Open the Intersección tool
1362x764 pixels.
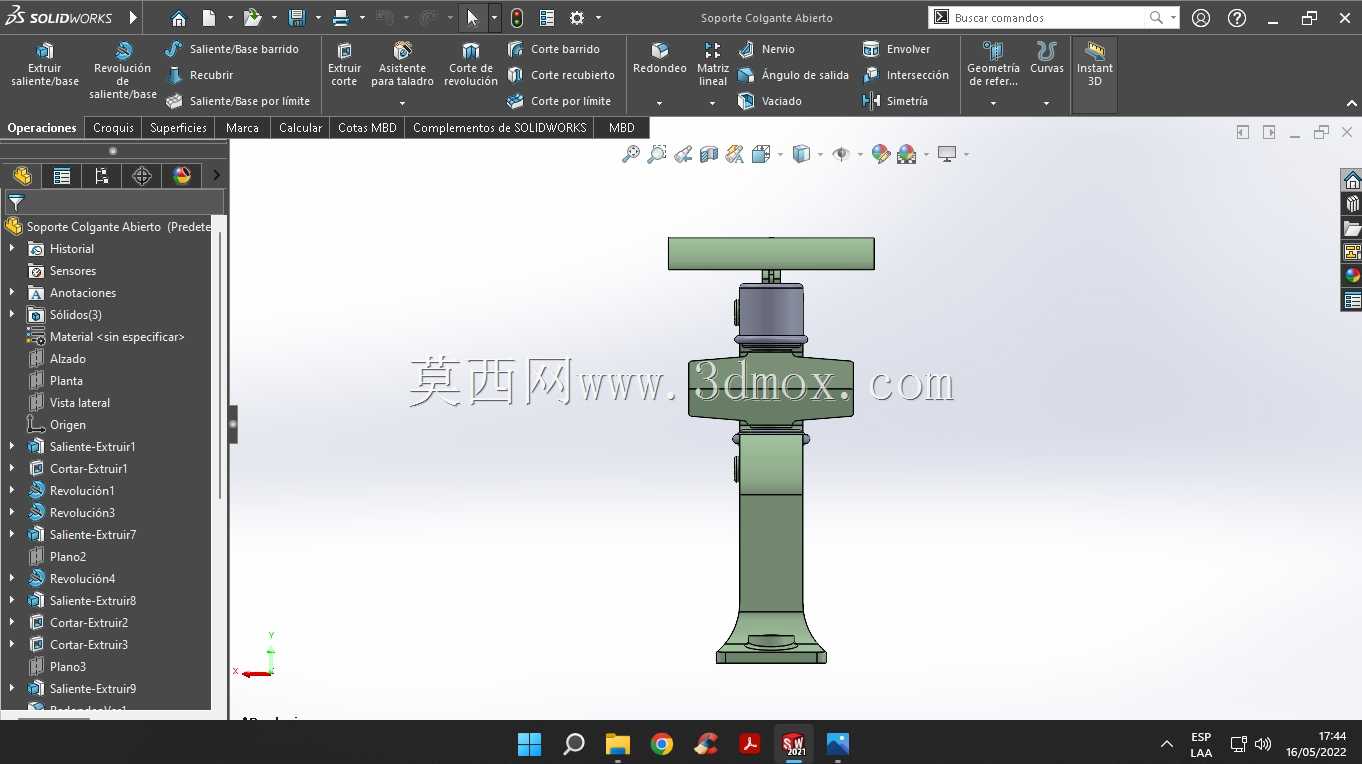pos(906,75)
